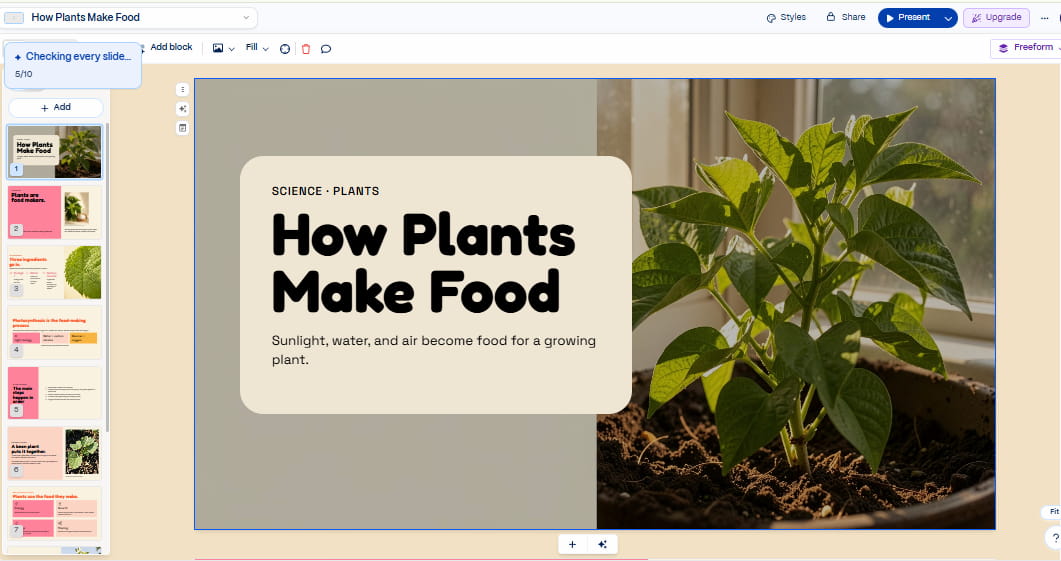
Task: Select slide 7 thumbnail with pink cards
Action: 55,512
